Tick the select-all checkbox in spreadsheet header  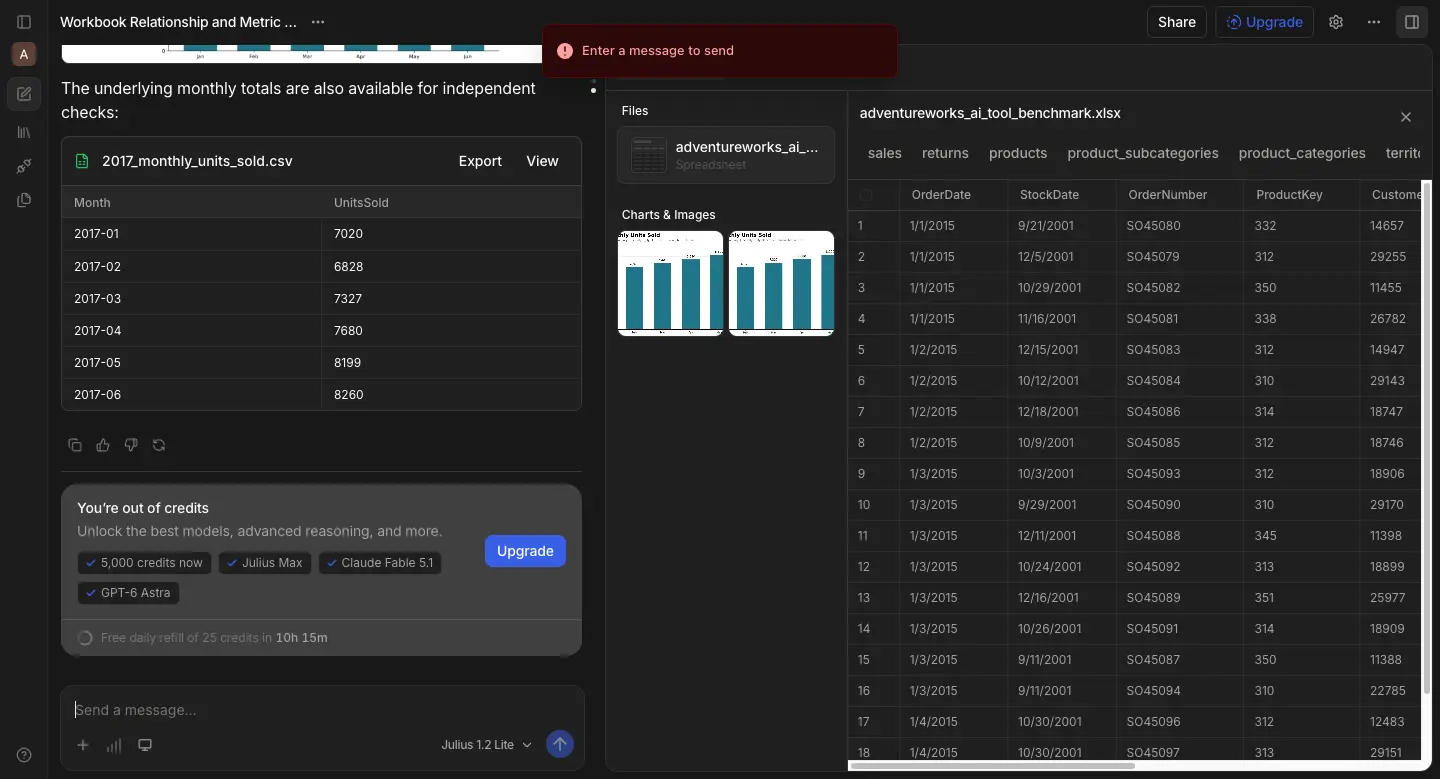click(x=866, y=195)
